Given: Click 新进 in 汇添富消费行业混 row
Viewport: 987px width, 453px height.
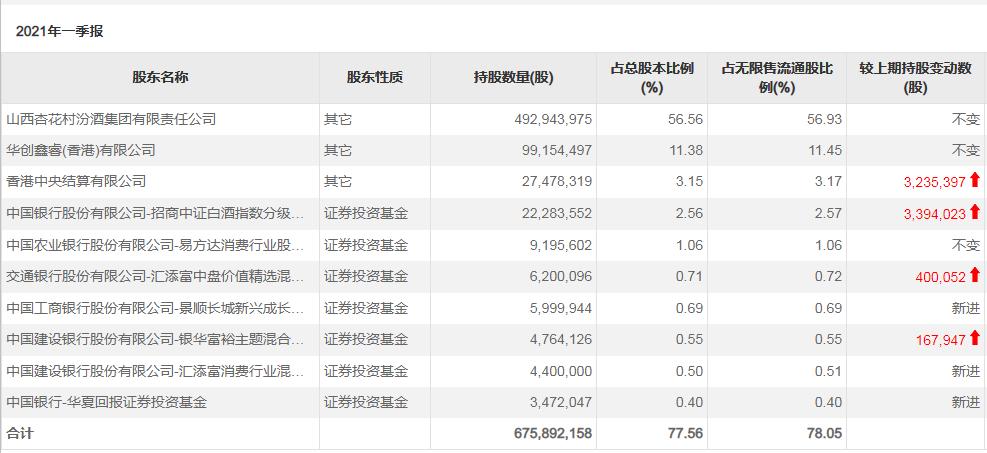Looking at the screenshot, I should [966, 371].
